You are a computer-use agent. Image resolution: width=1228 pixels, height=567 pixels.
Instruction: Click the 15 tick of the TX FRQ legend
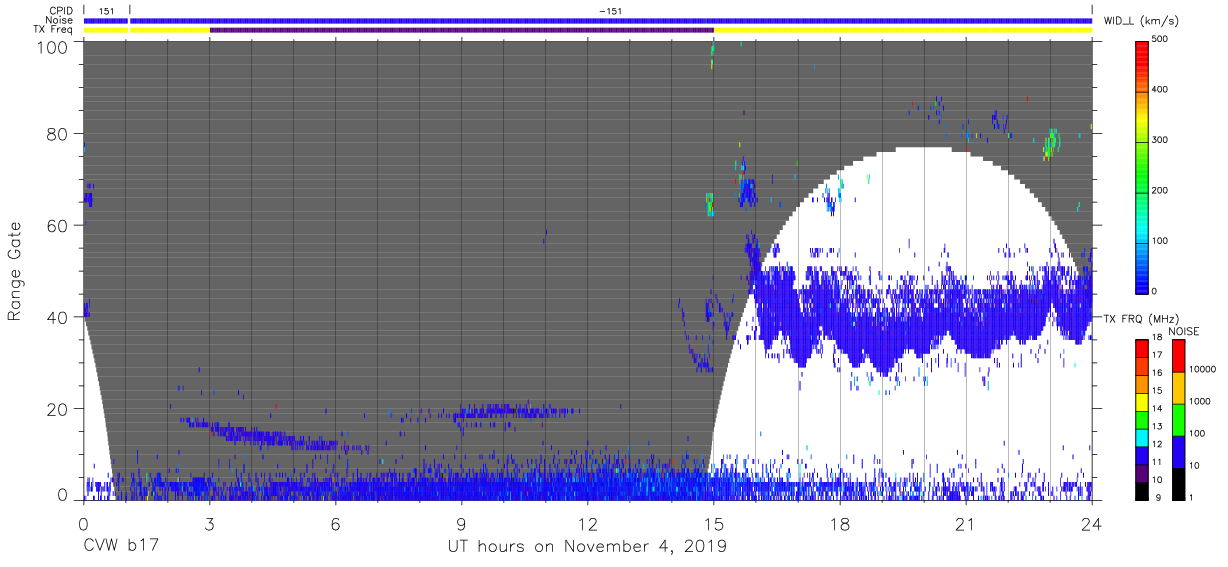(1155, 390)
